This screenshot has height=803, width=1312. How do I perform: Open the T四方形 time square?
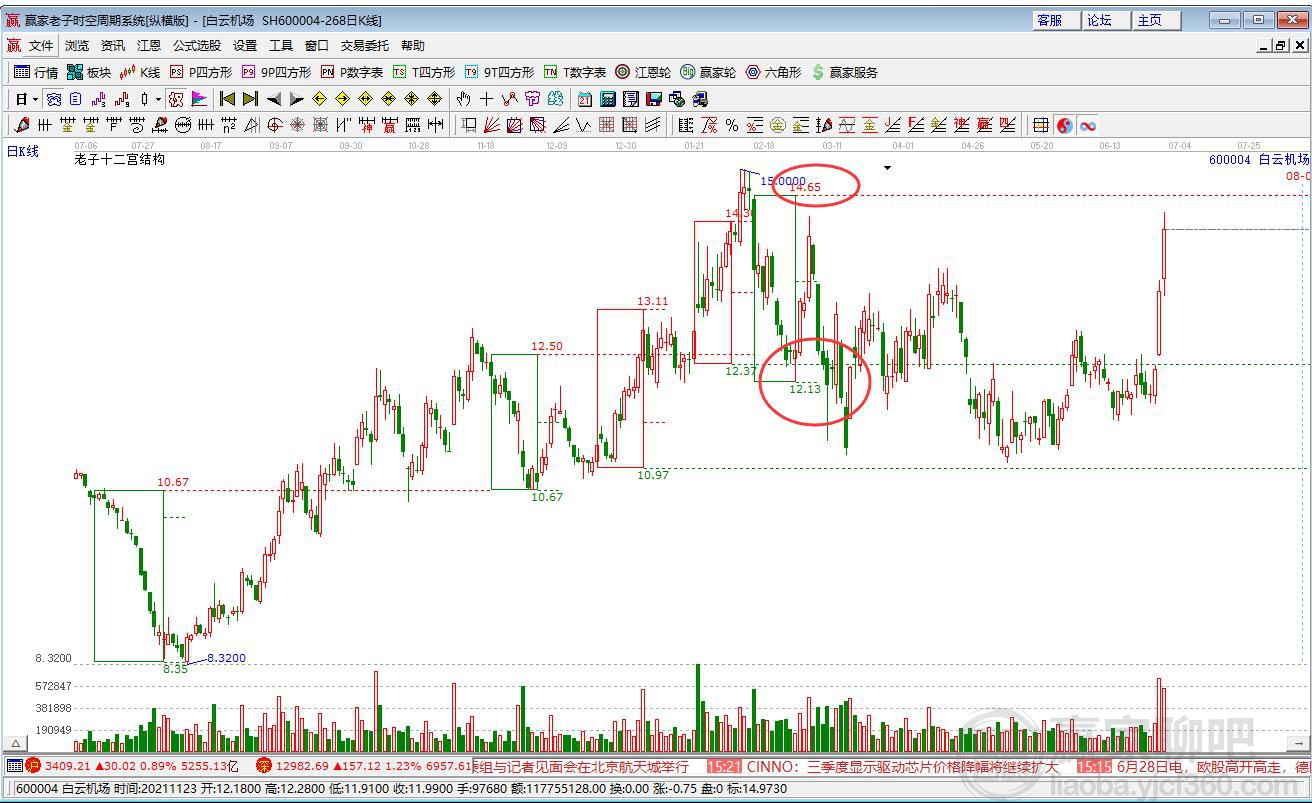point(423,72)
